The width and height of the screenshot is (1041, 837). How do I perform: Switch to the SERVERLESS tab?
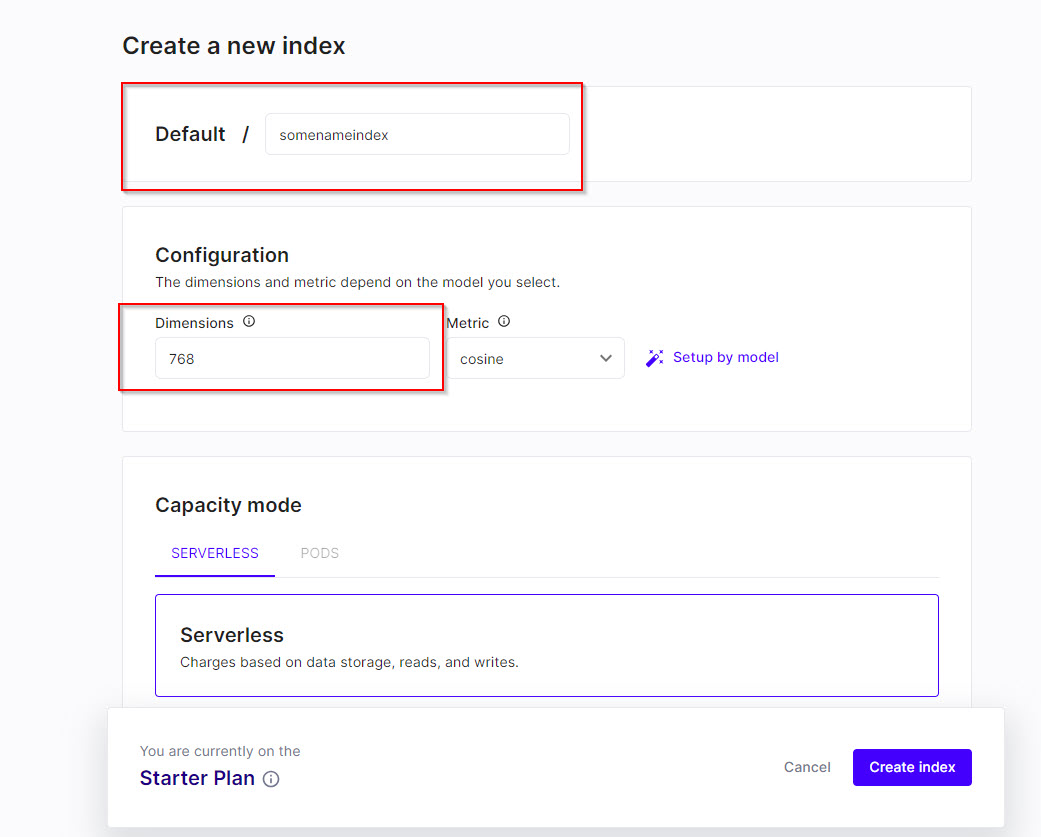215,554
